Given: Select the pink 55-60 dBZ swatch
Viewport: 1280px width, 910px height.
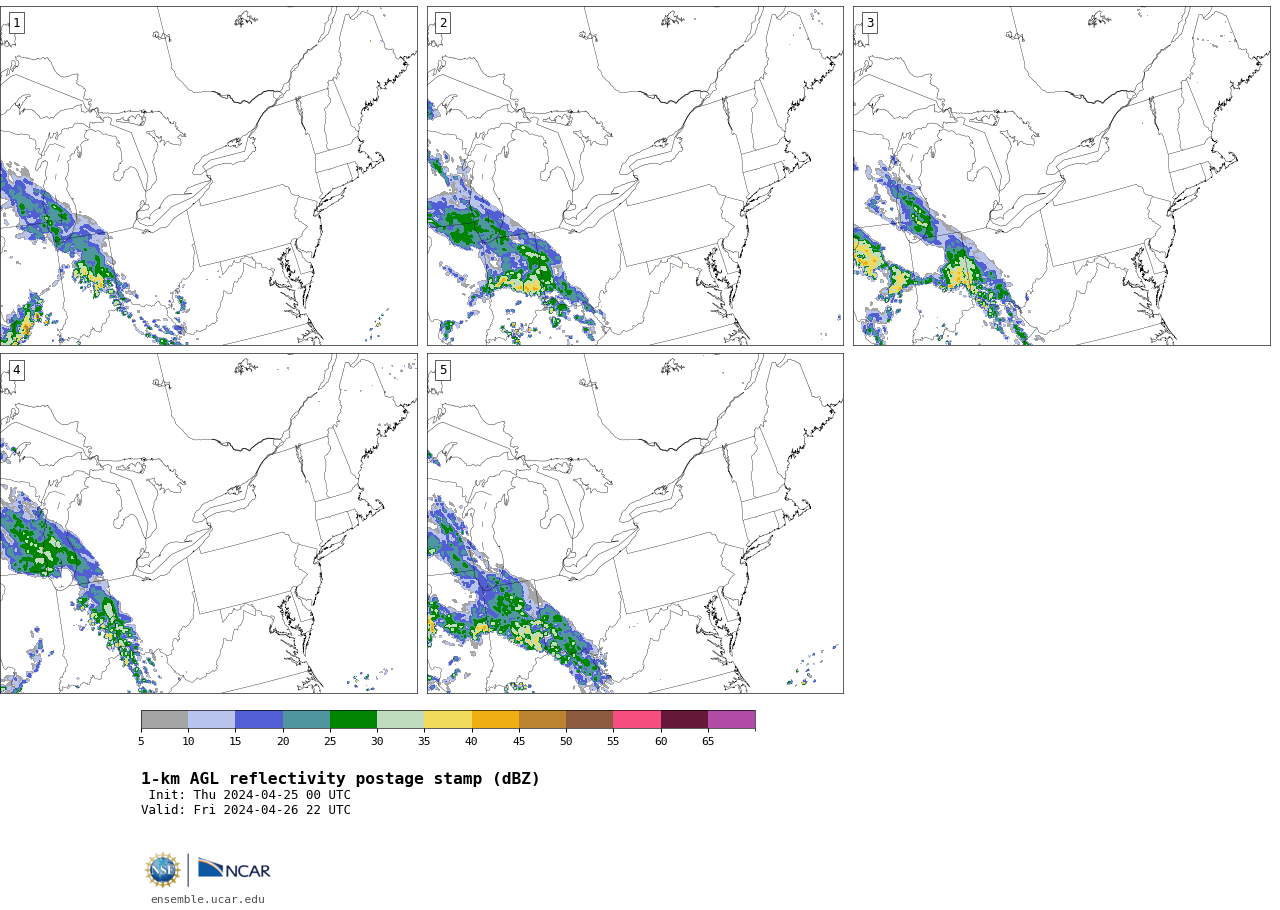Looking at the screenshot, I should [x=637, y=720].
